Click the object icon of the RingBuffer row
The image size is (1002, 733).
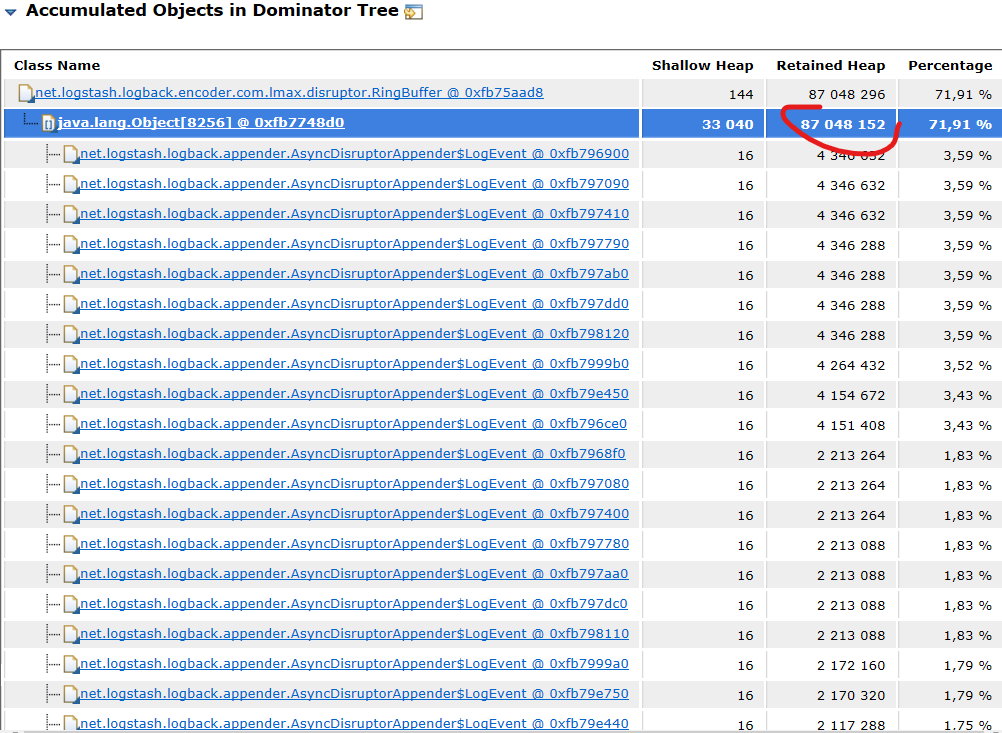[x=26, y=93]
